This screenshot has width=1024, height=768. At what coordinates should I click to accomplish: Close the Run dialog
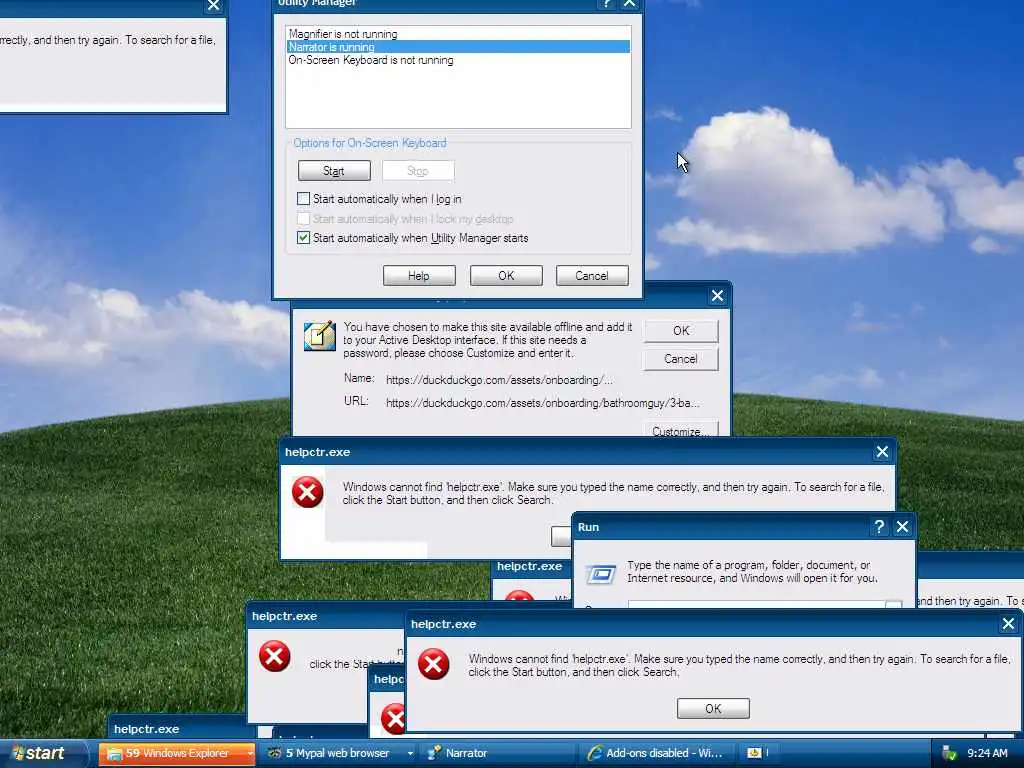[903, 527]
